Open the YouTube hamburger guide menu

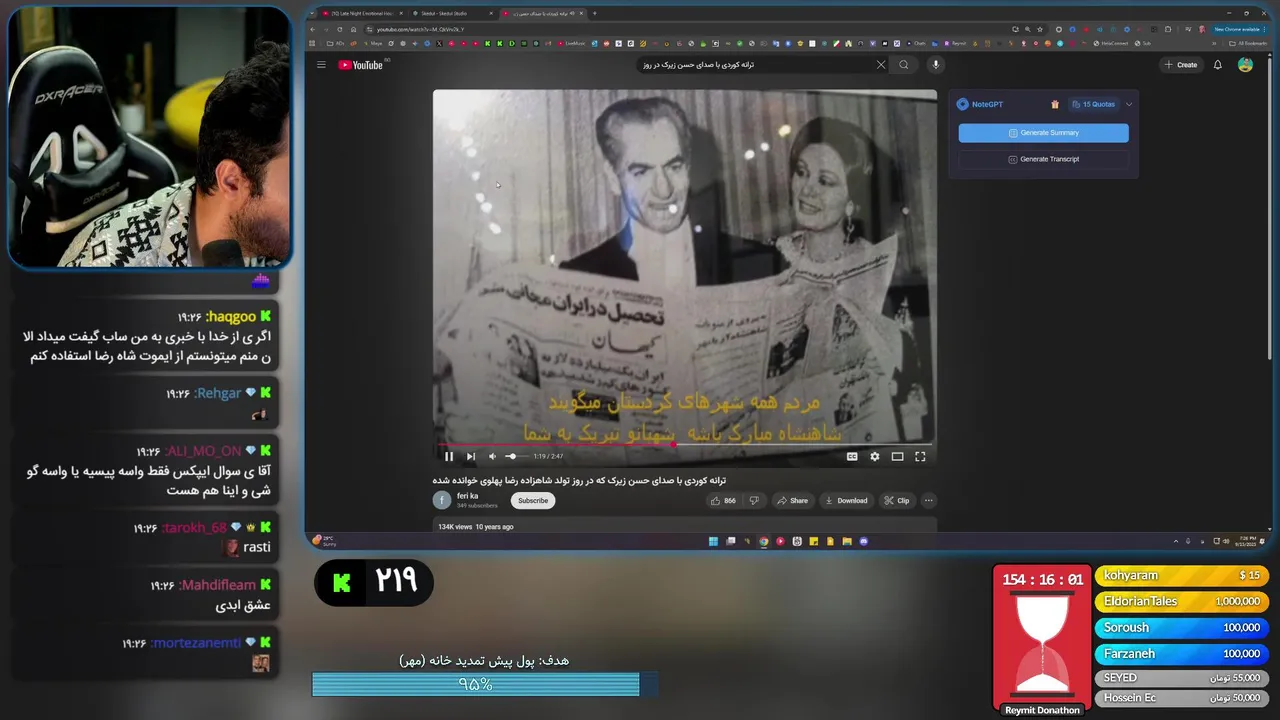pos(321,65)
